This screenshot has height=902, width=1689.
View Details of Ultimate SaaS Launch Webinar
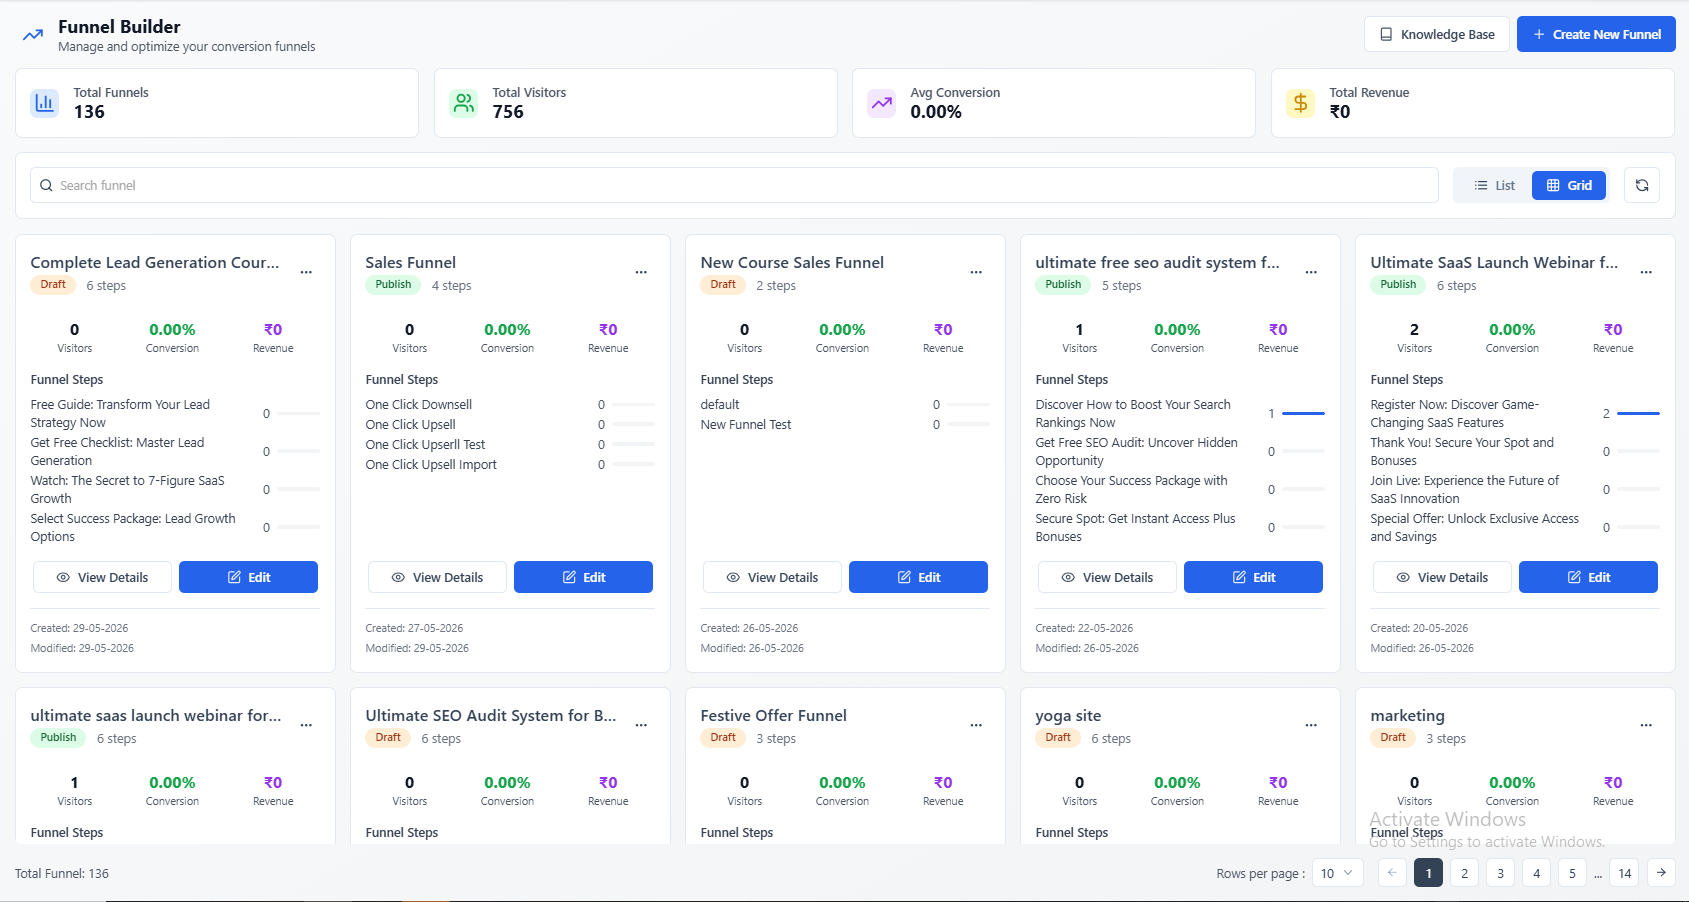pyautogui.click(x=1443, y=577)
